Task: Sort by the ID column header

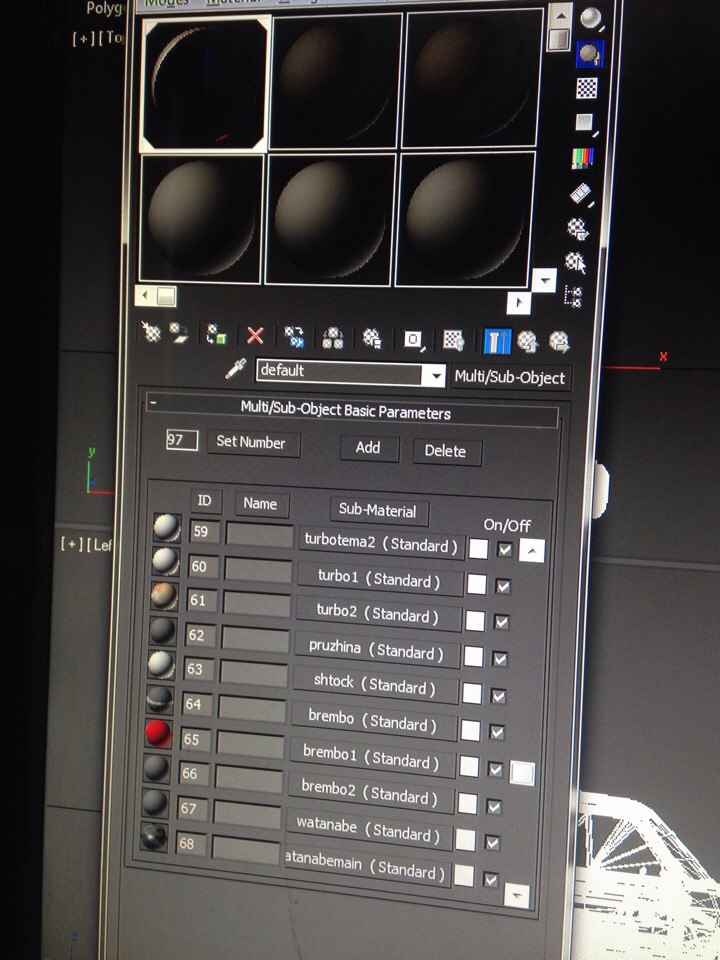Action: click(x=205, y=501)
